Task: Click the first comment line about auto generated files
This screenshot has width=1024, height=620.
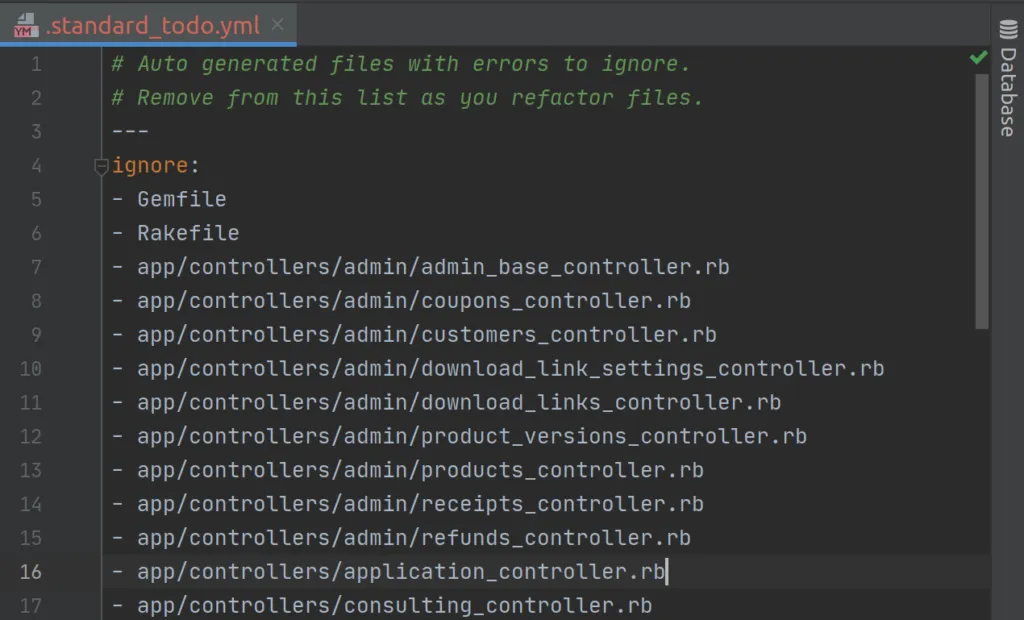Action: click(x=400, y=64)
